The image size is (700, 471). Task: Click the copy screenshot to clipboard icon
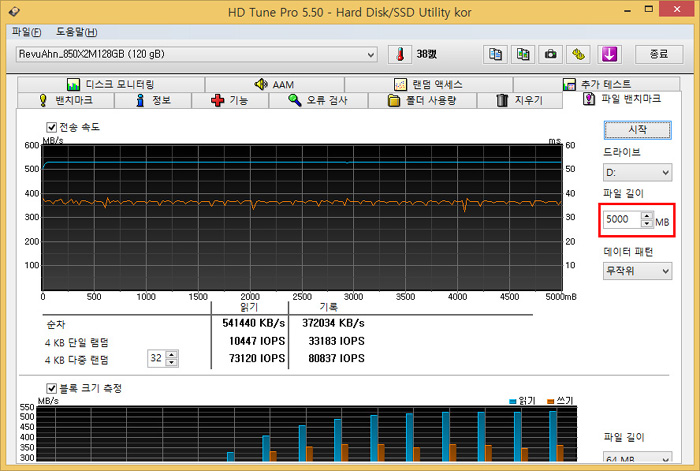pyautogui.click(x=523, y=54)
